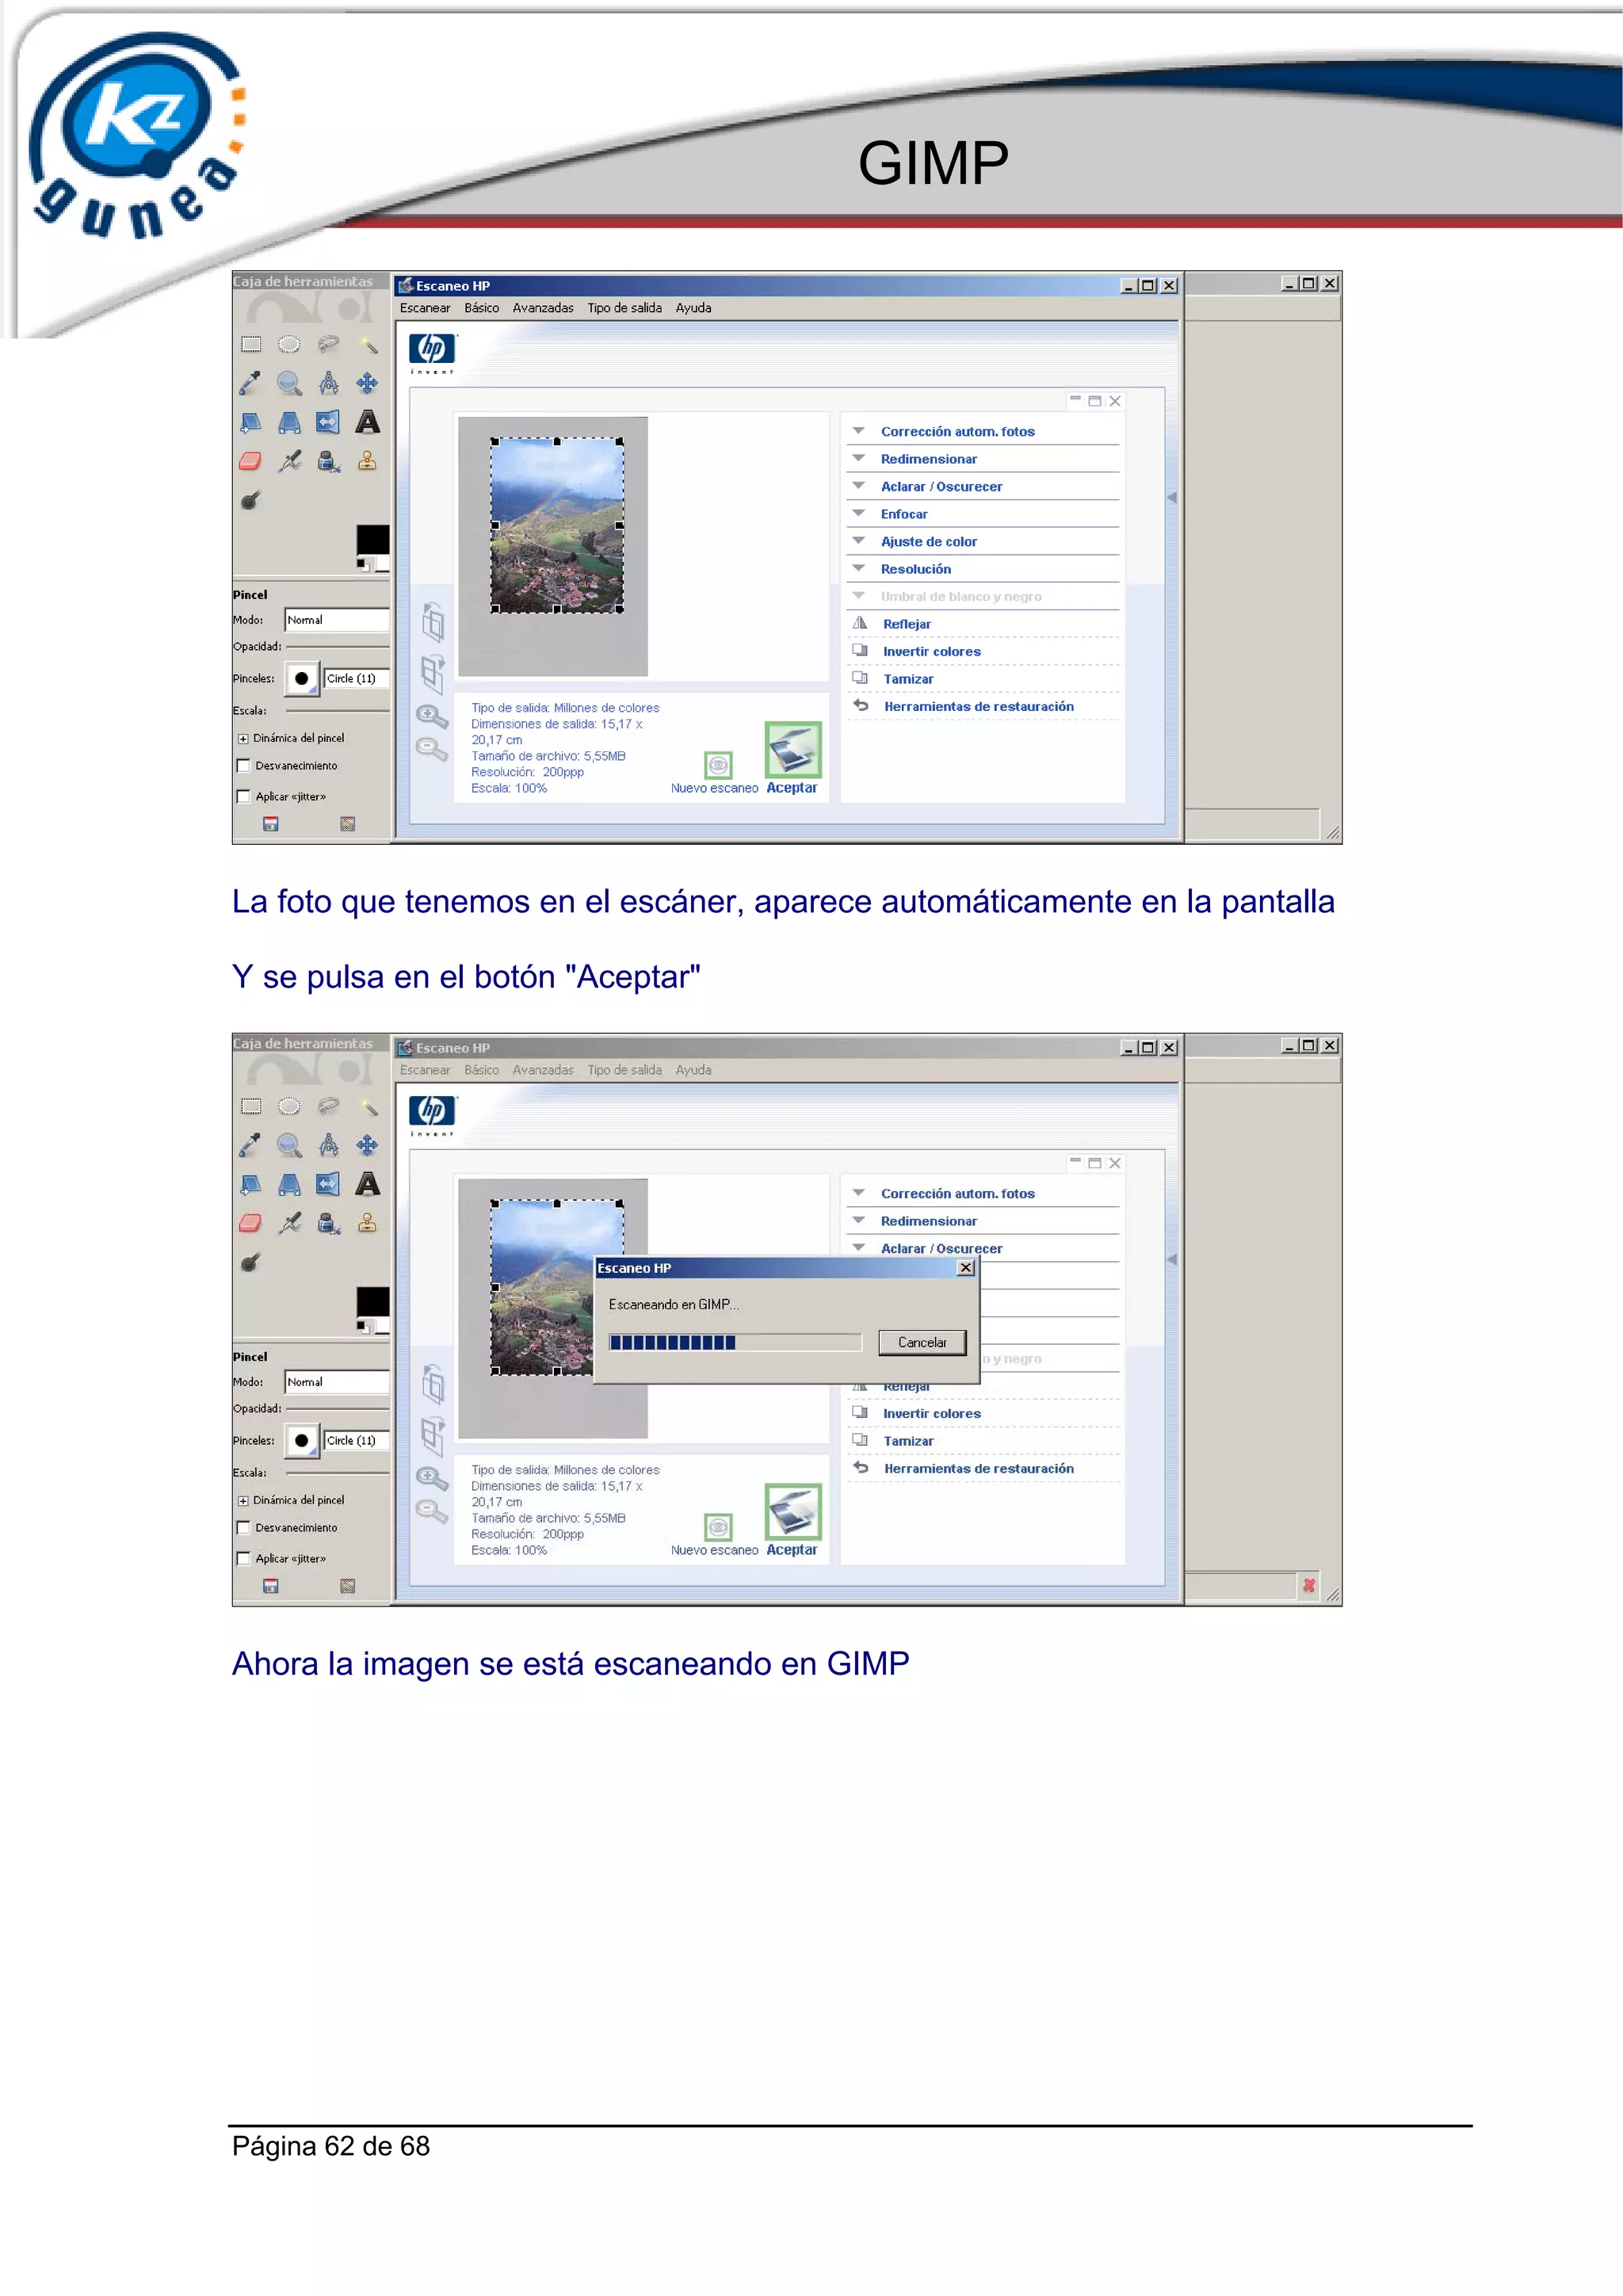Image resolution: width=1623 pixels, height=2296 pixels.
Task: Click landscape photo preview in upper Escaneo HP
Action: tap(557, 525)
